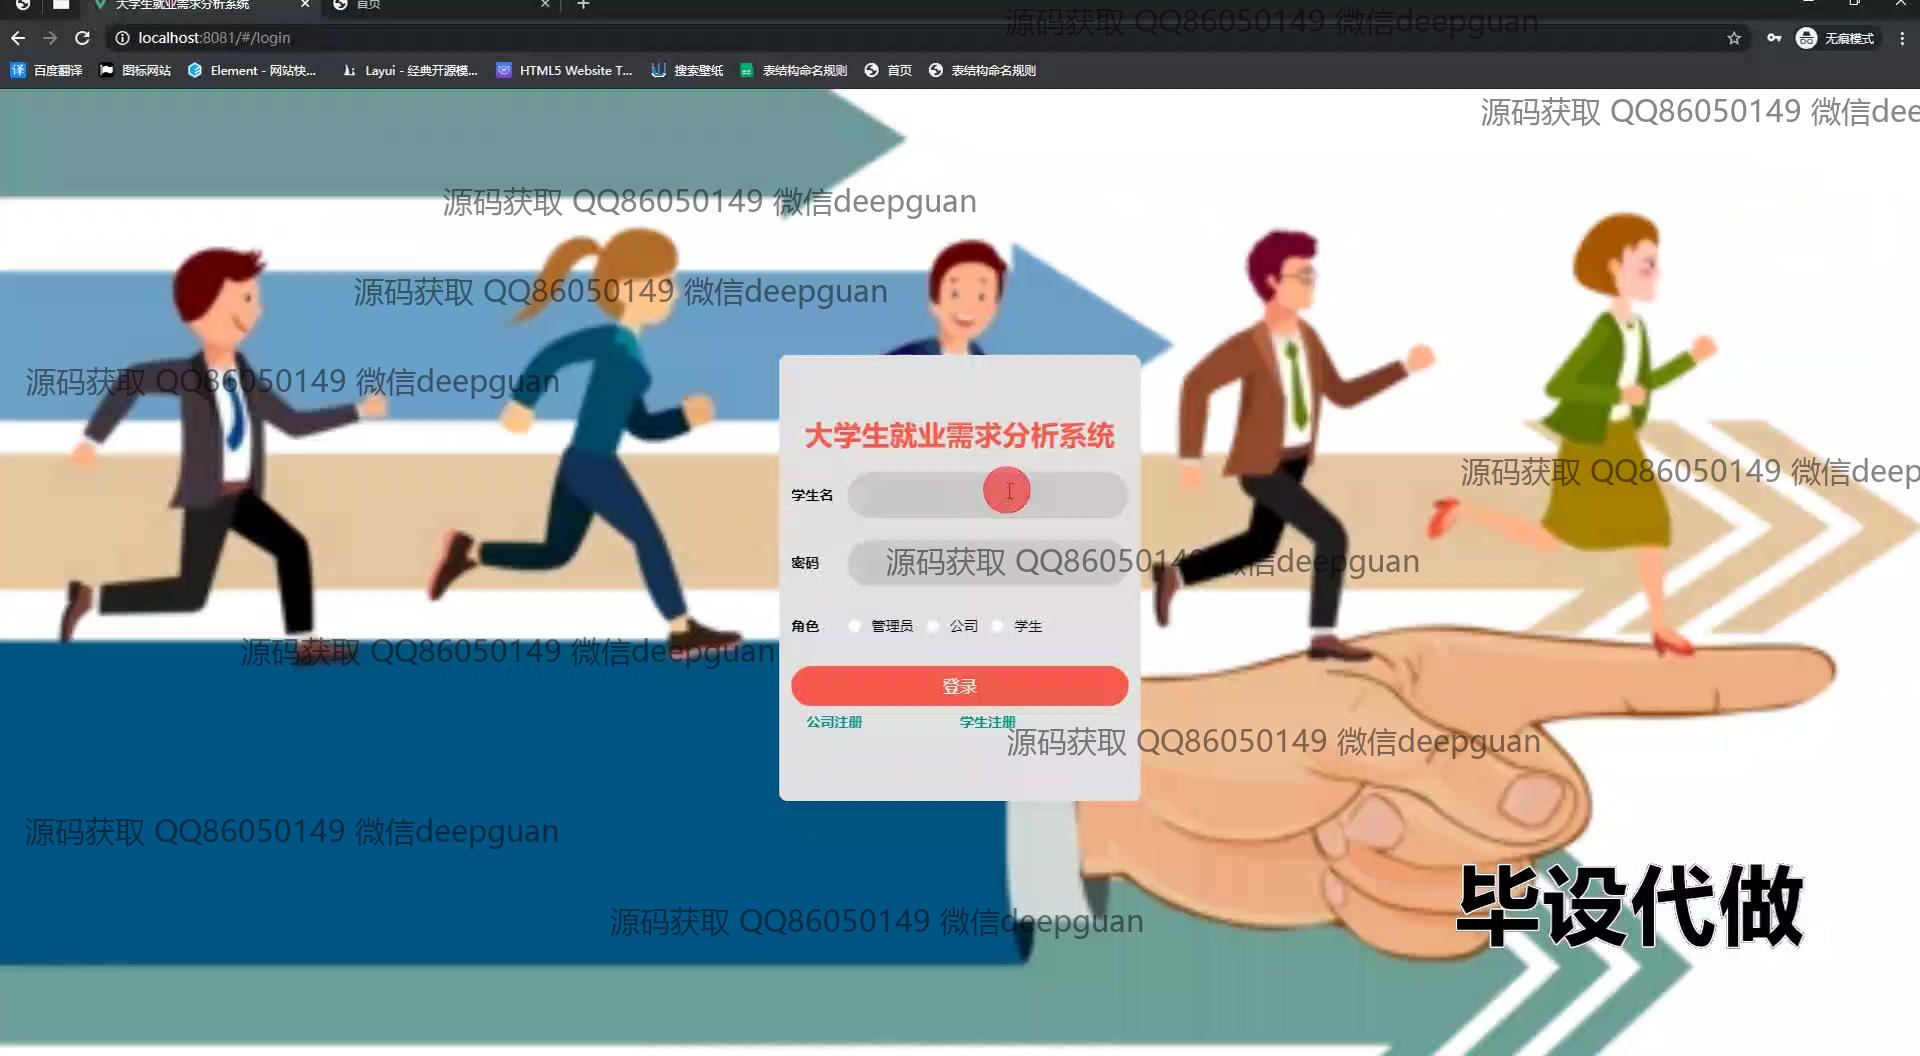
Task: Open the 学生注册 registration link
Action: (x=987, y=722)
